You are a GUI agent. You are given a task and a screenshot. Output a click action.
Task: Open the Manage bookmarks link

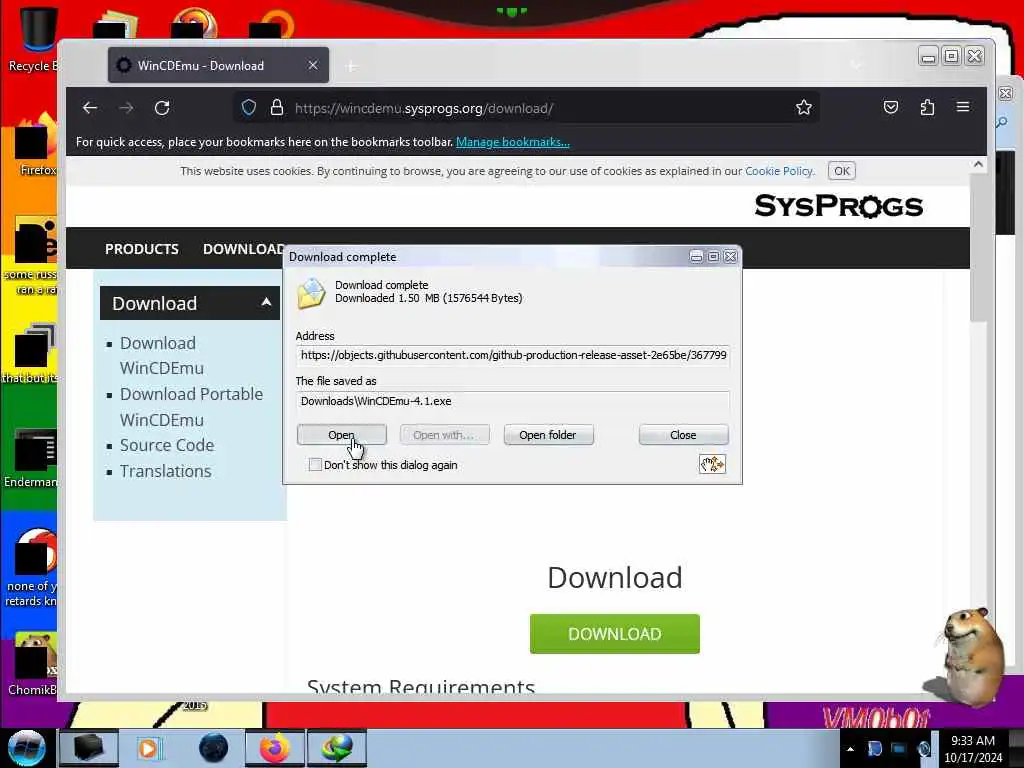point(513,142)
